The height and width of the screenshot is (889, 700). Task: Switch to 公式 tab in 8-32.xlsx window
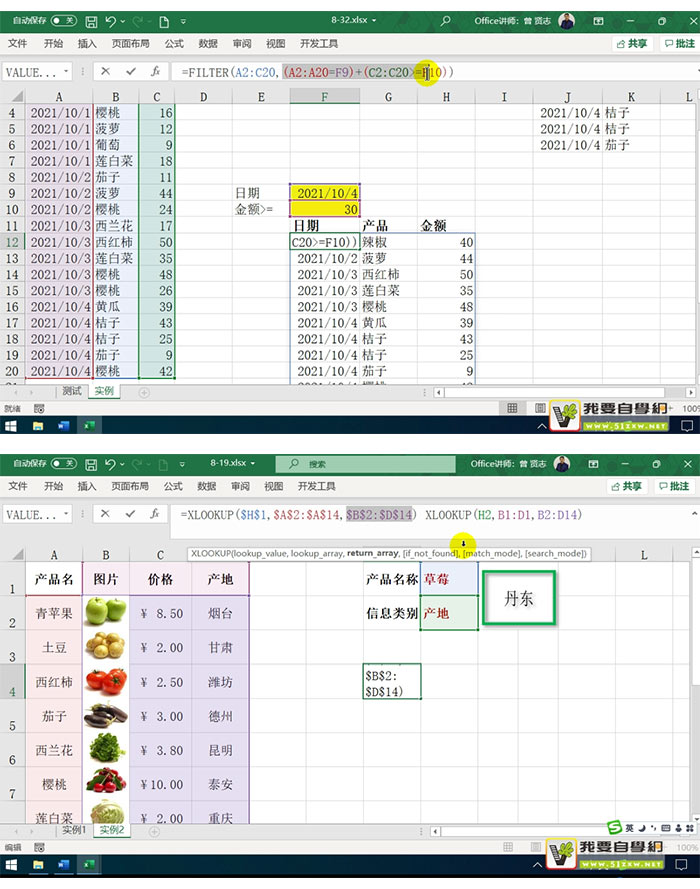[174, 44]
